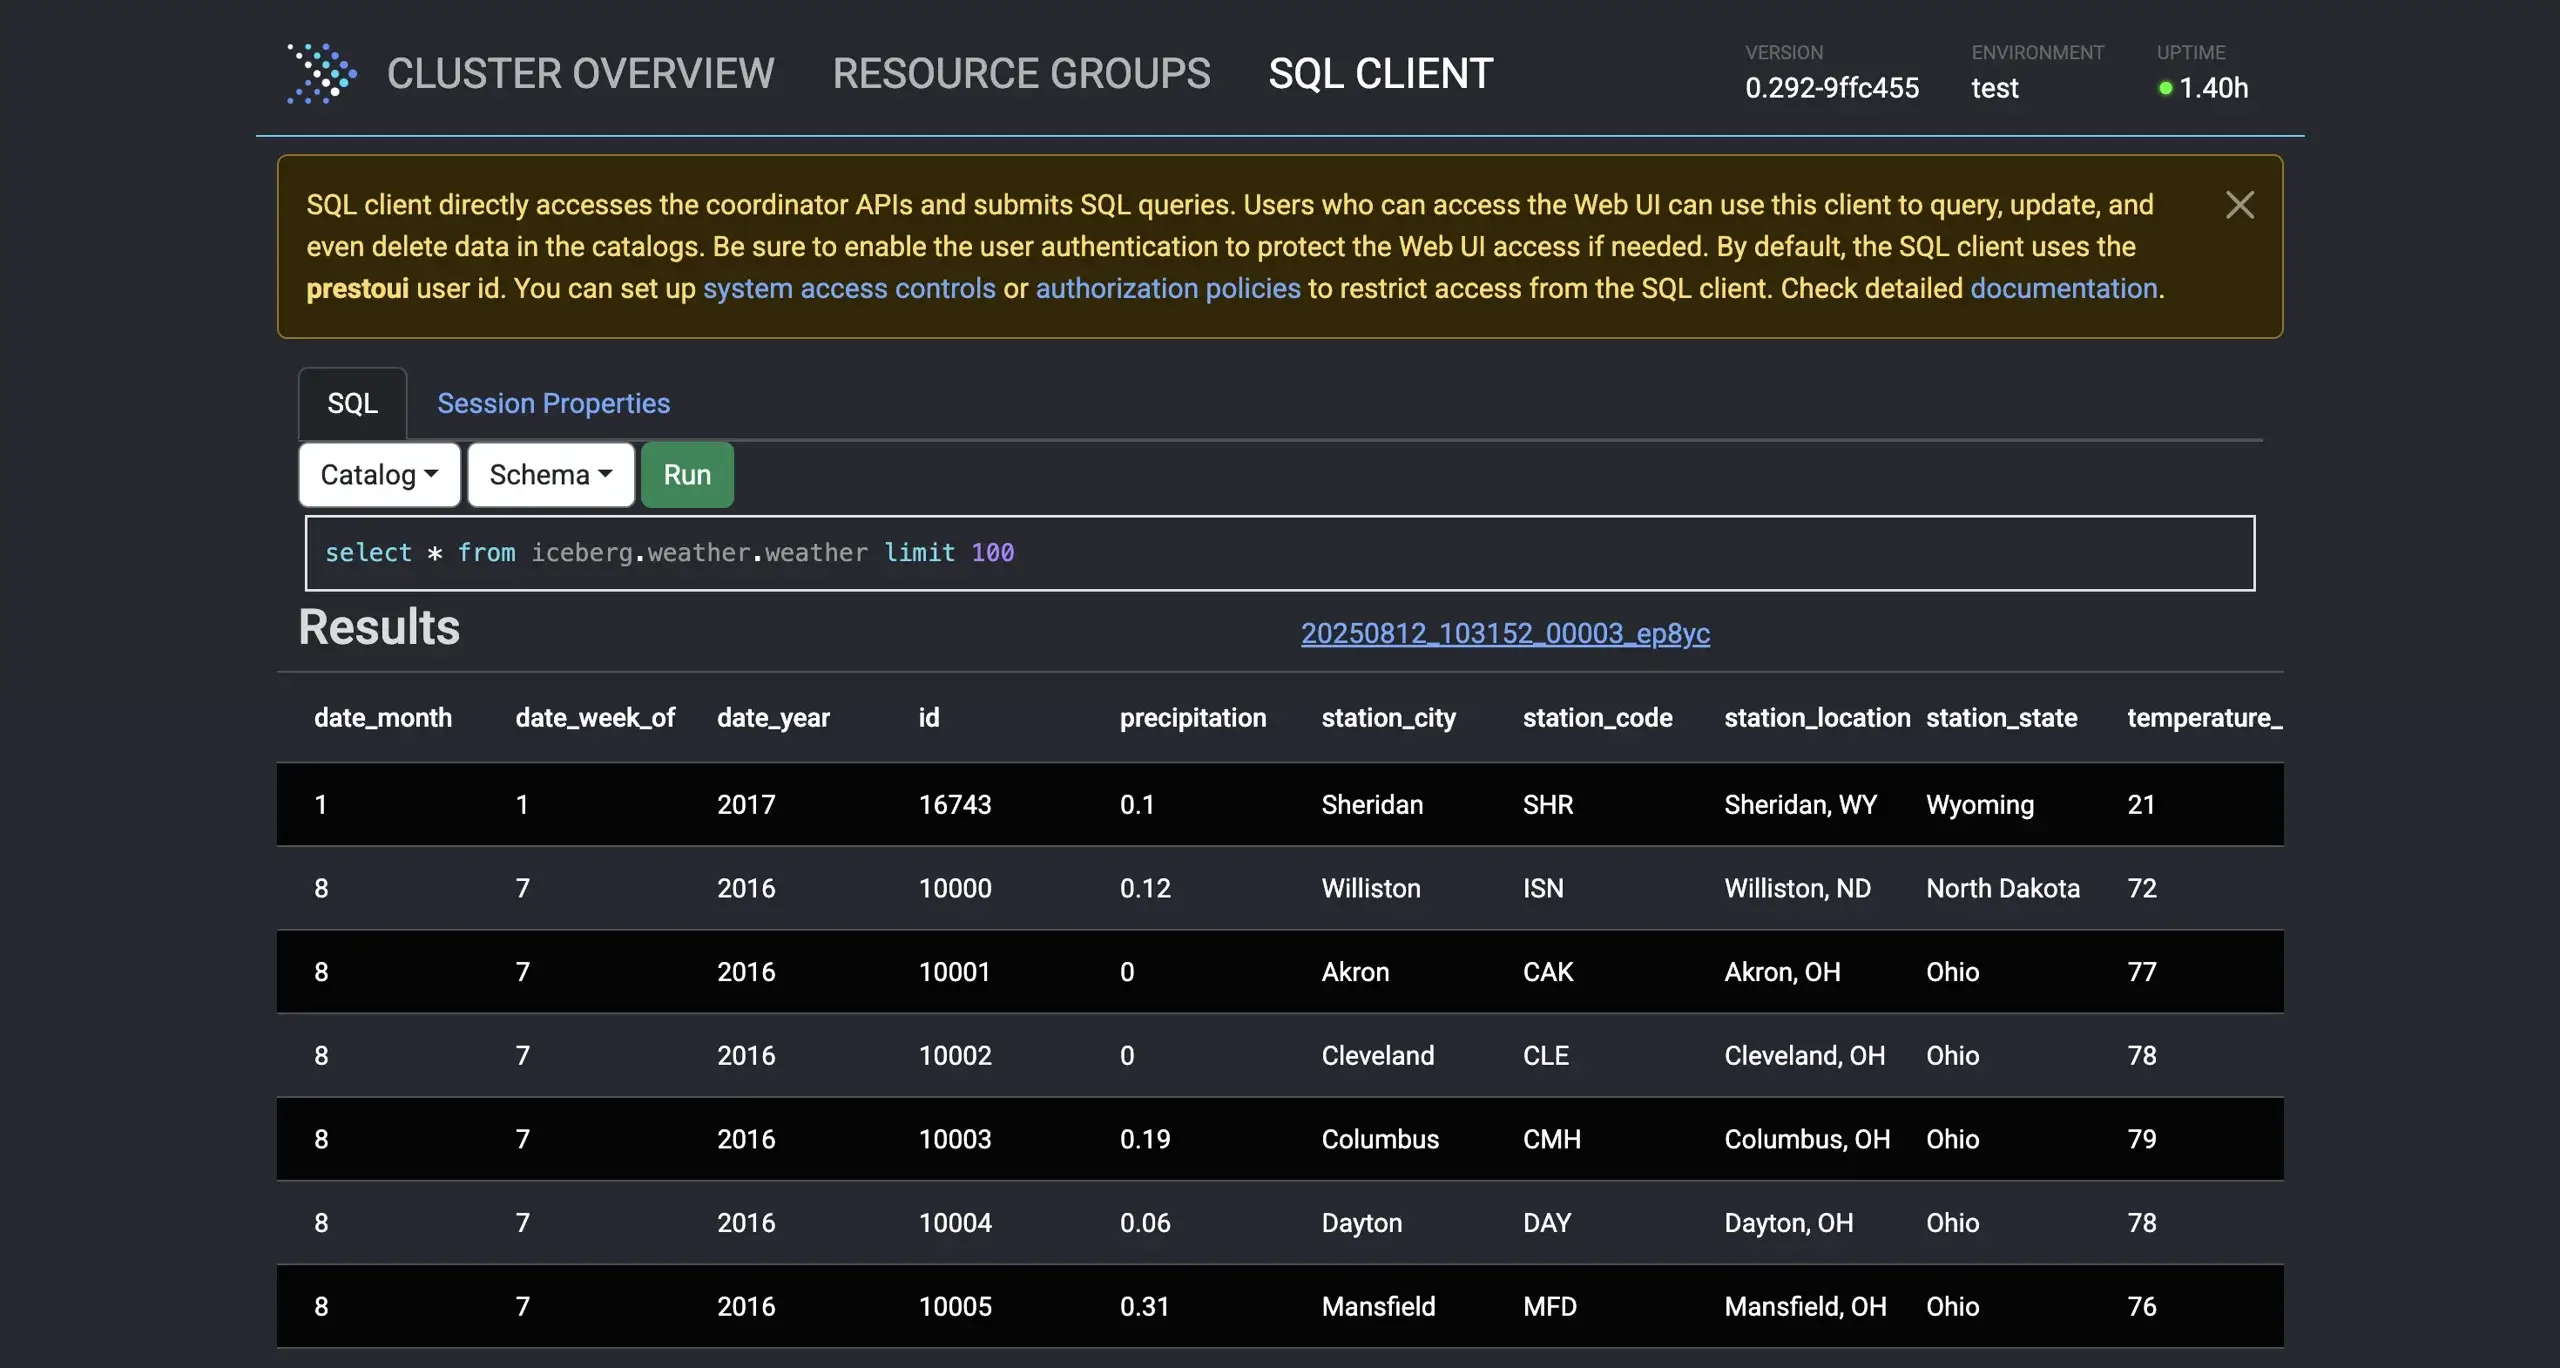Click the Cleveland, OH station location cell
This screenshot has height=1368, width=2560.
tap(1804, 1056)
